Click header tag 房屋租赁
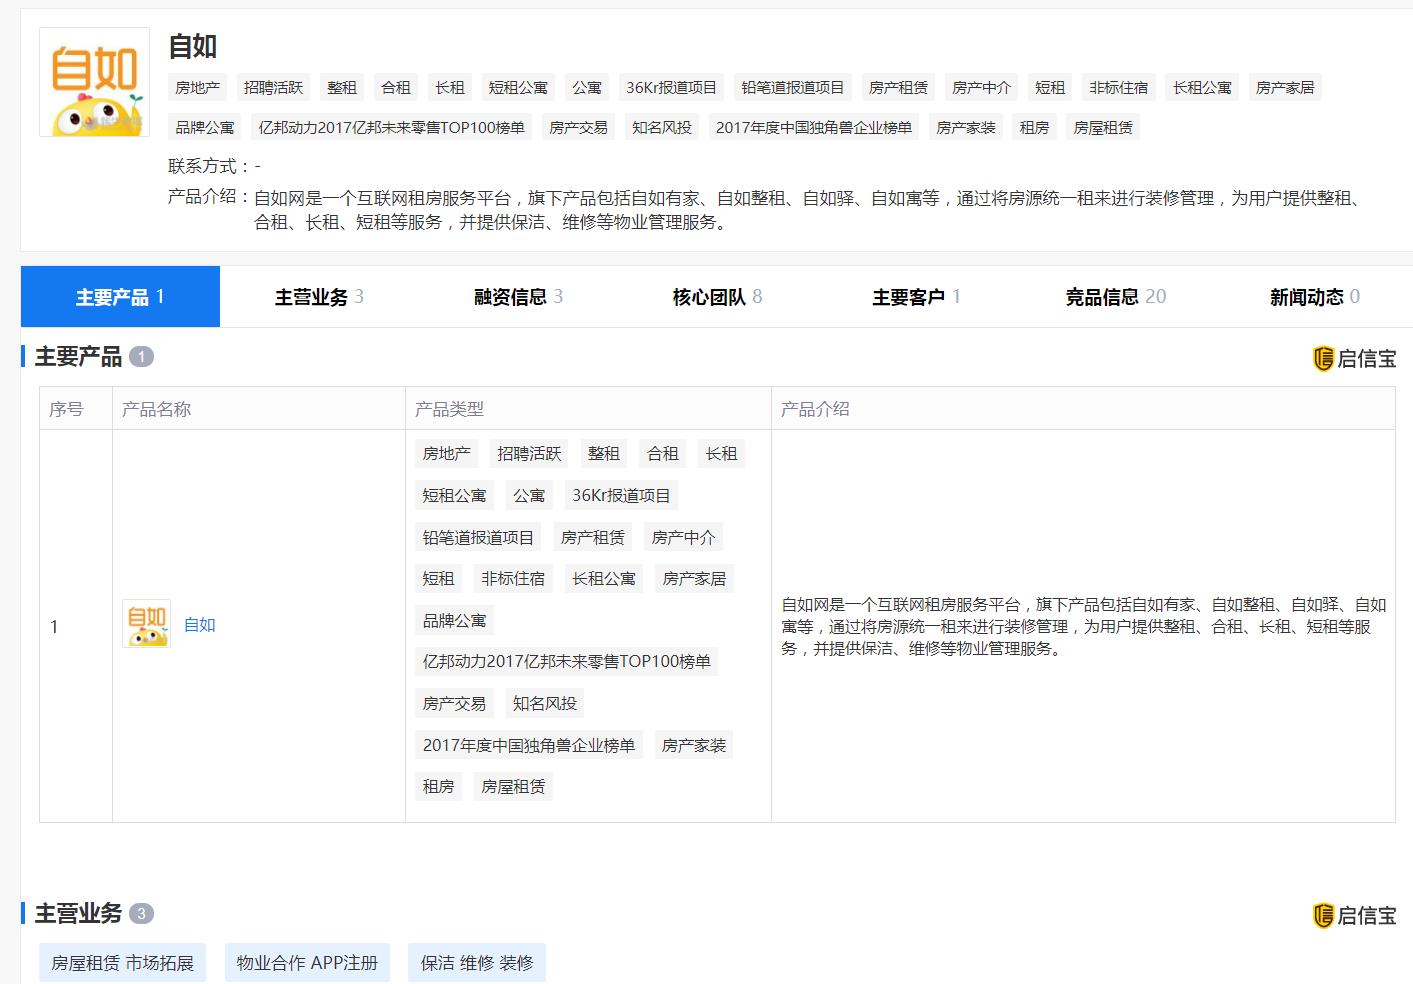Screen dimensions: 1413x984 tap(1103, 128)
